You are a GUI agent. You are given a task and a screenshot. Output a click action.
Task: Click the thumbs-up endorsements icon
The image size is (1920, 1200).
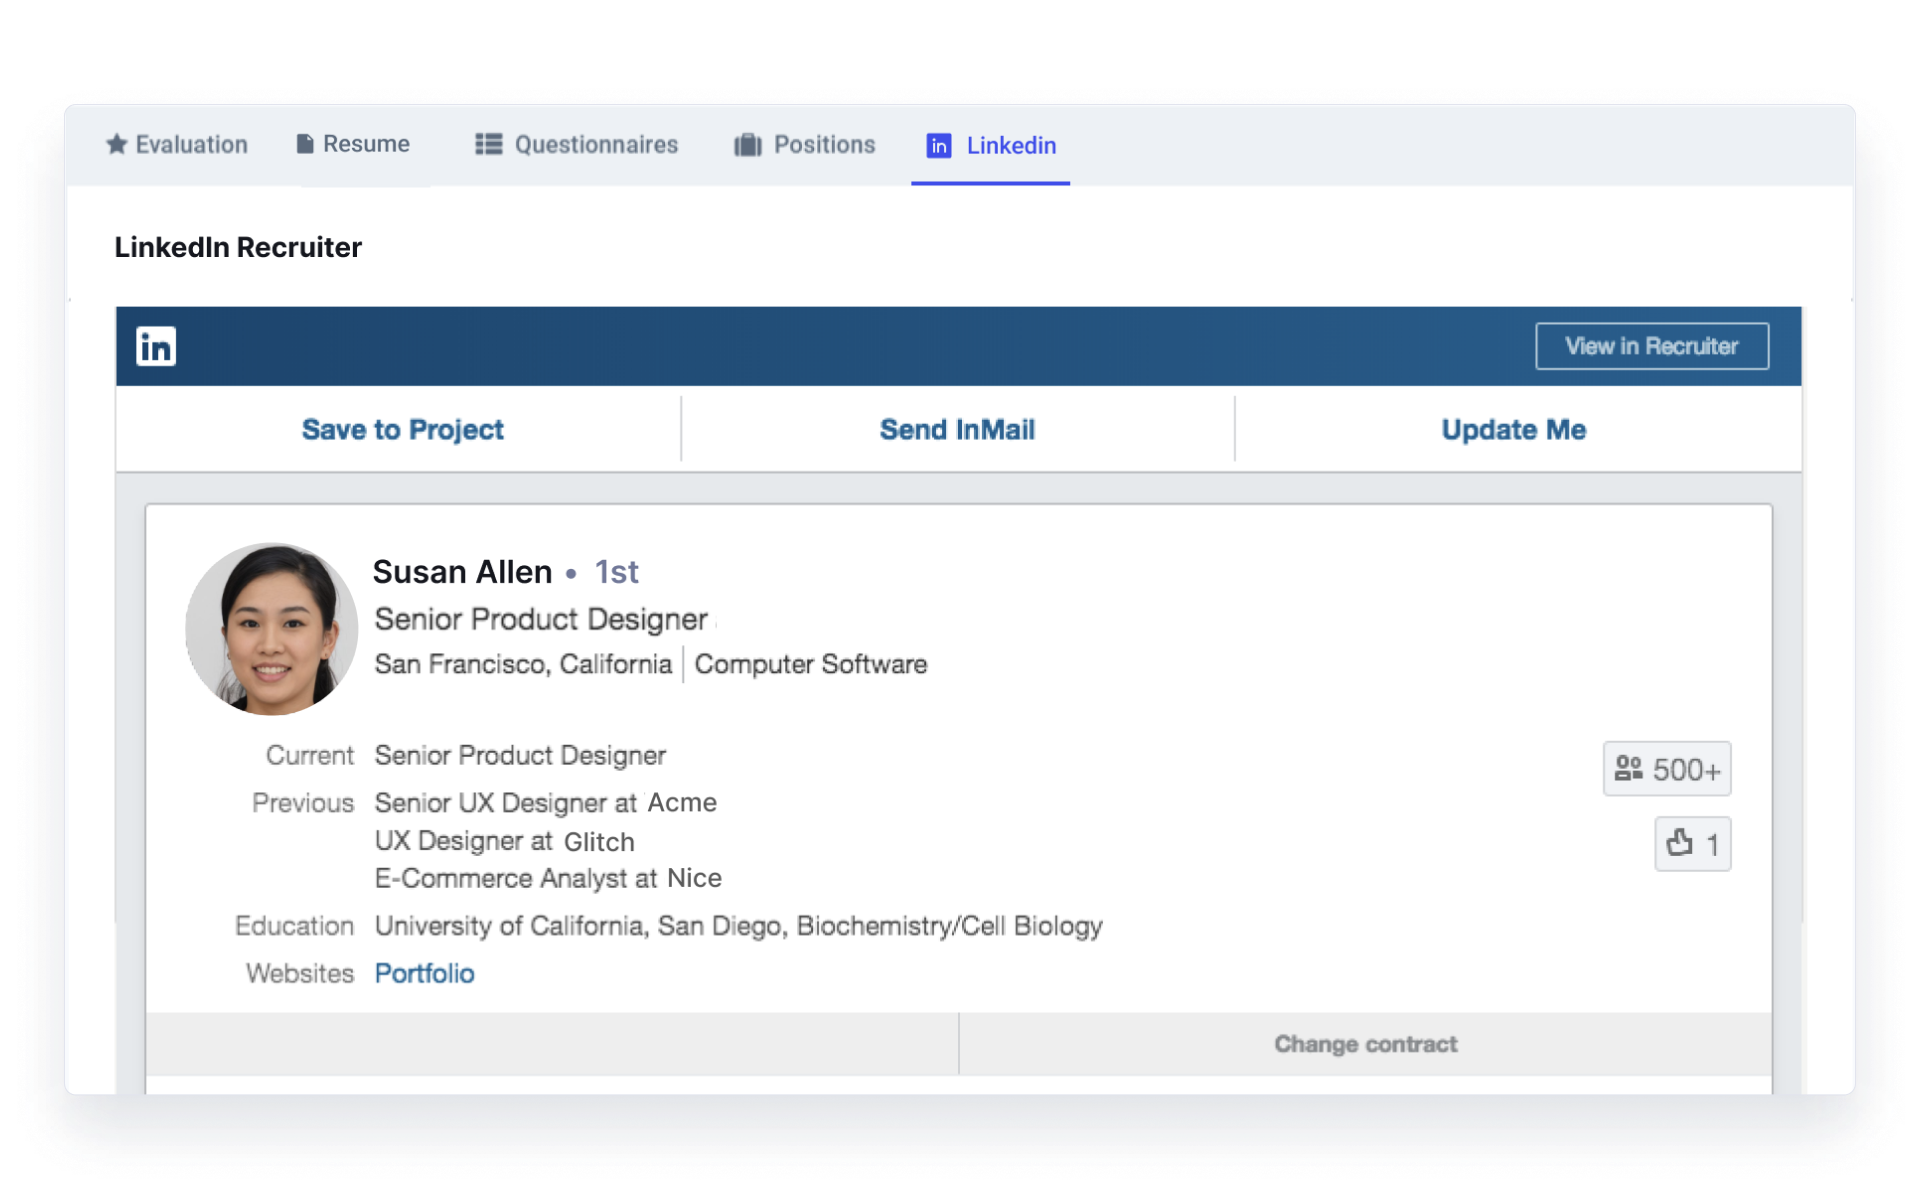pos(1680,843)
